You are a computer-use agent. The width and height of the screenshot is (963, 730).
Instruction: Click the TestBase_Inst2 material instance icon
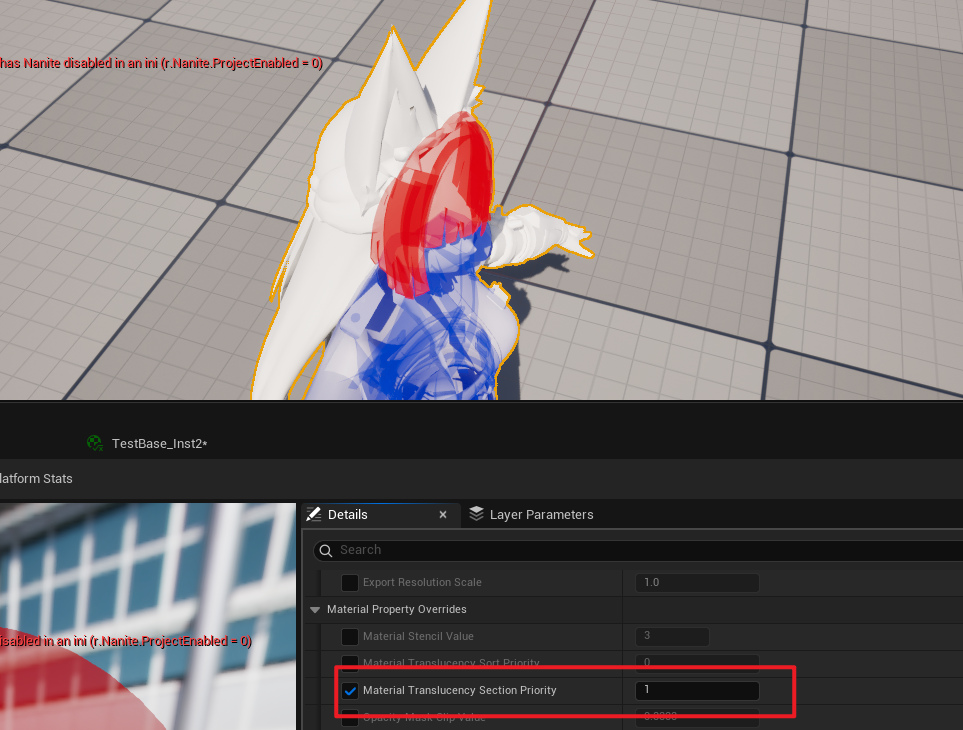(x=95, y=443)
